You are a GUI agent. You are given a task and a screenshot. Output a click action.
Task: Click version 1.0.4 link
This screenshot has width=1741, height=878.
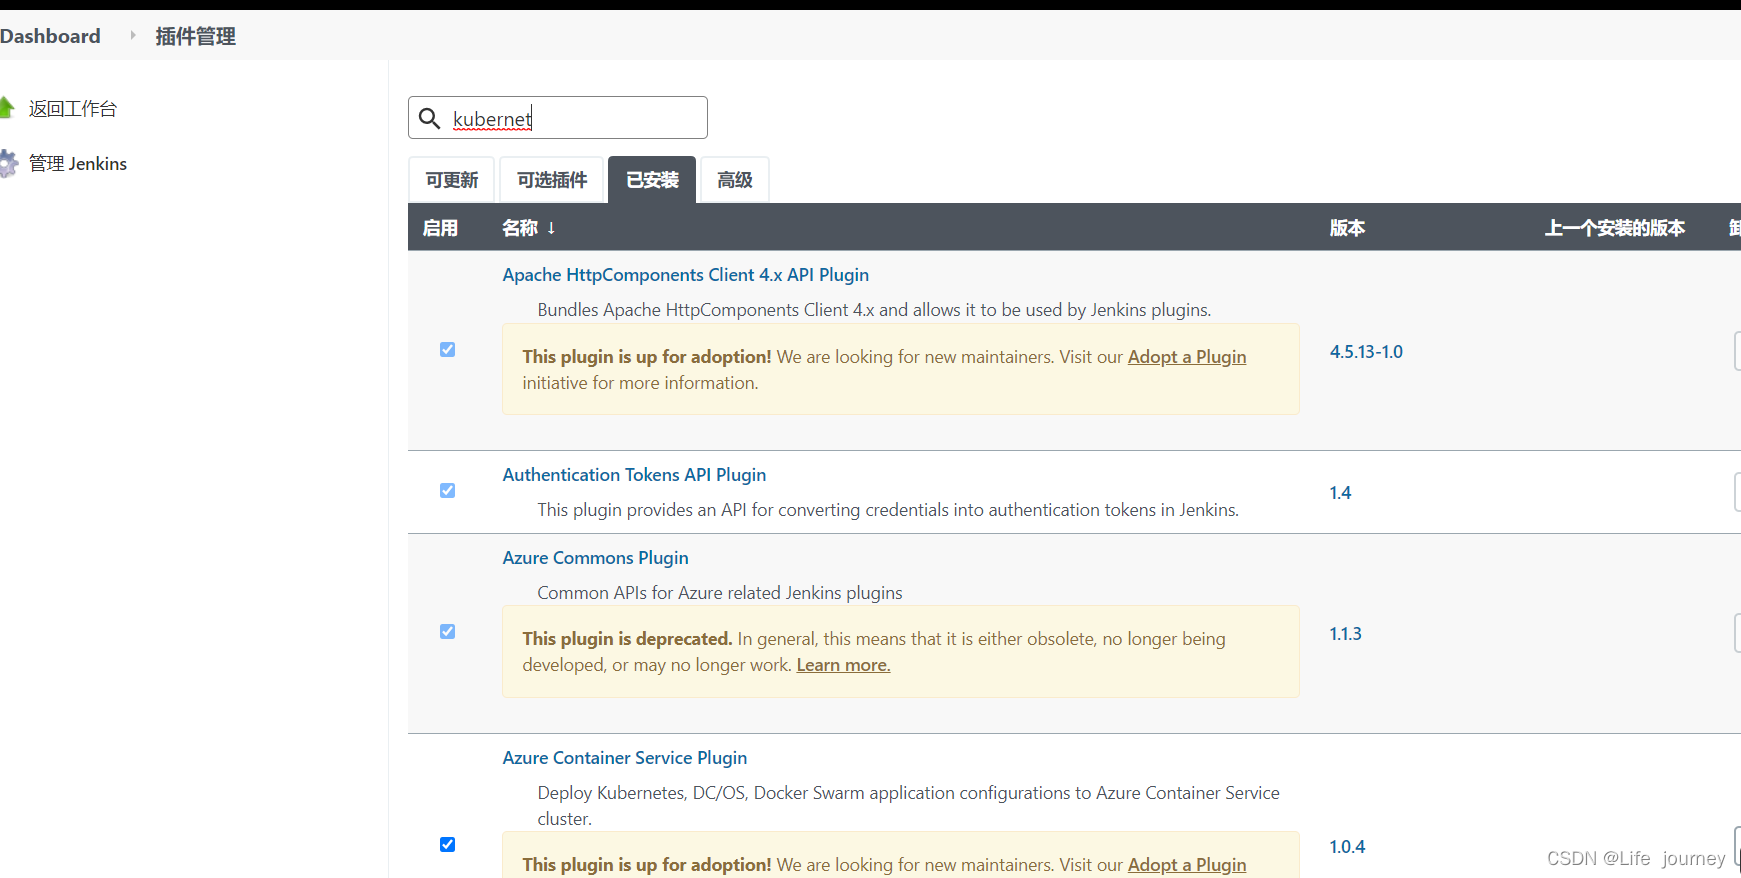[x=1347, y=847]
